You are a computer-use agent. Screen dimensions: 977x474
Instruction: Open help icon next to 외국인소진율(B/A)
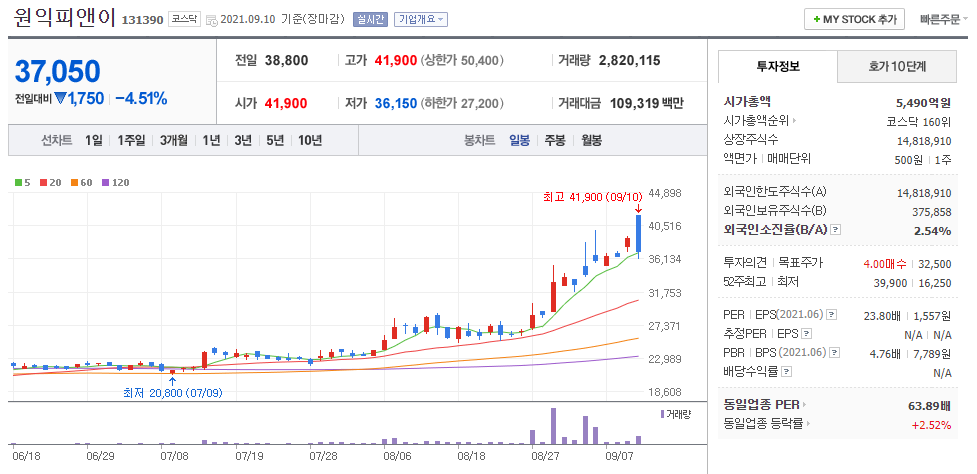[836, 230]
